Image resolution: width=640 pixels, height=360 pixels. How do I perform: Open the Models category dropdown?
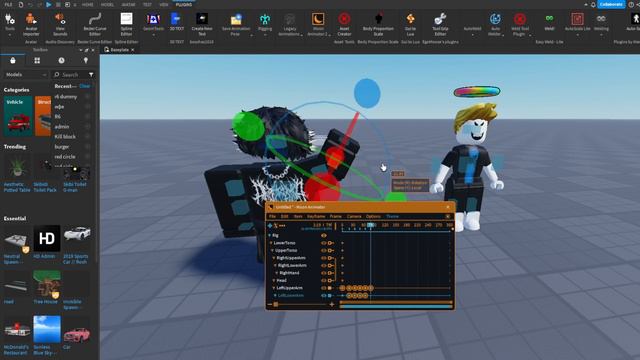click(25, 75)
